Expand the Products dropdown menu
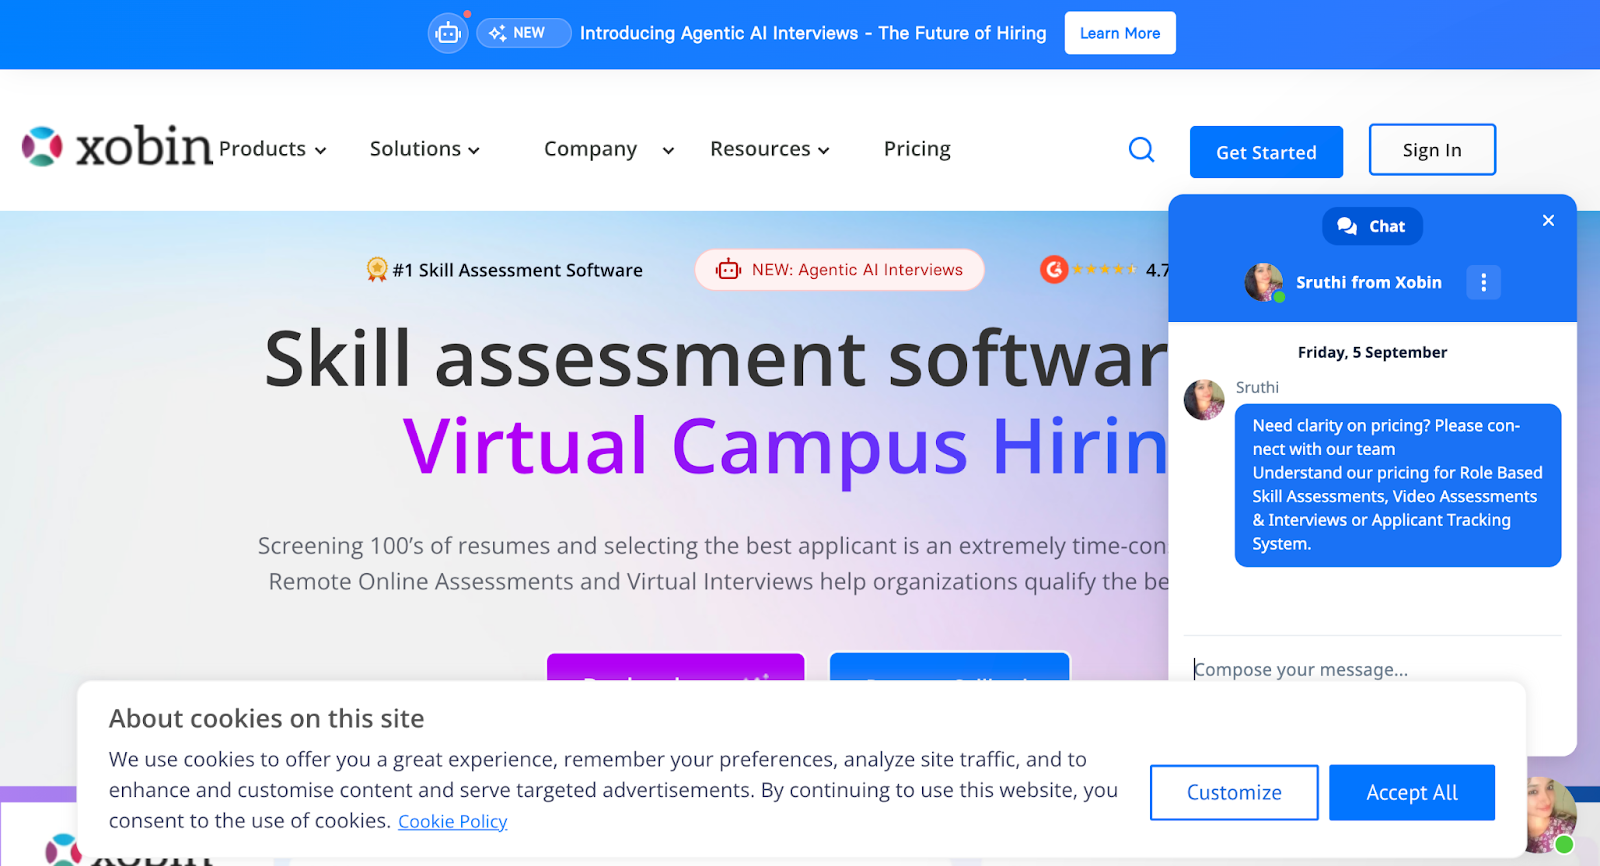This screenshot has width=1600, height=866. (273, 149)
